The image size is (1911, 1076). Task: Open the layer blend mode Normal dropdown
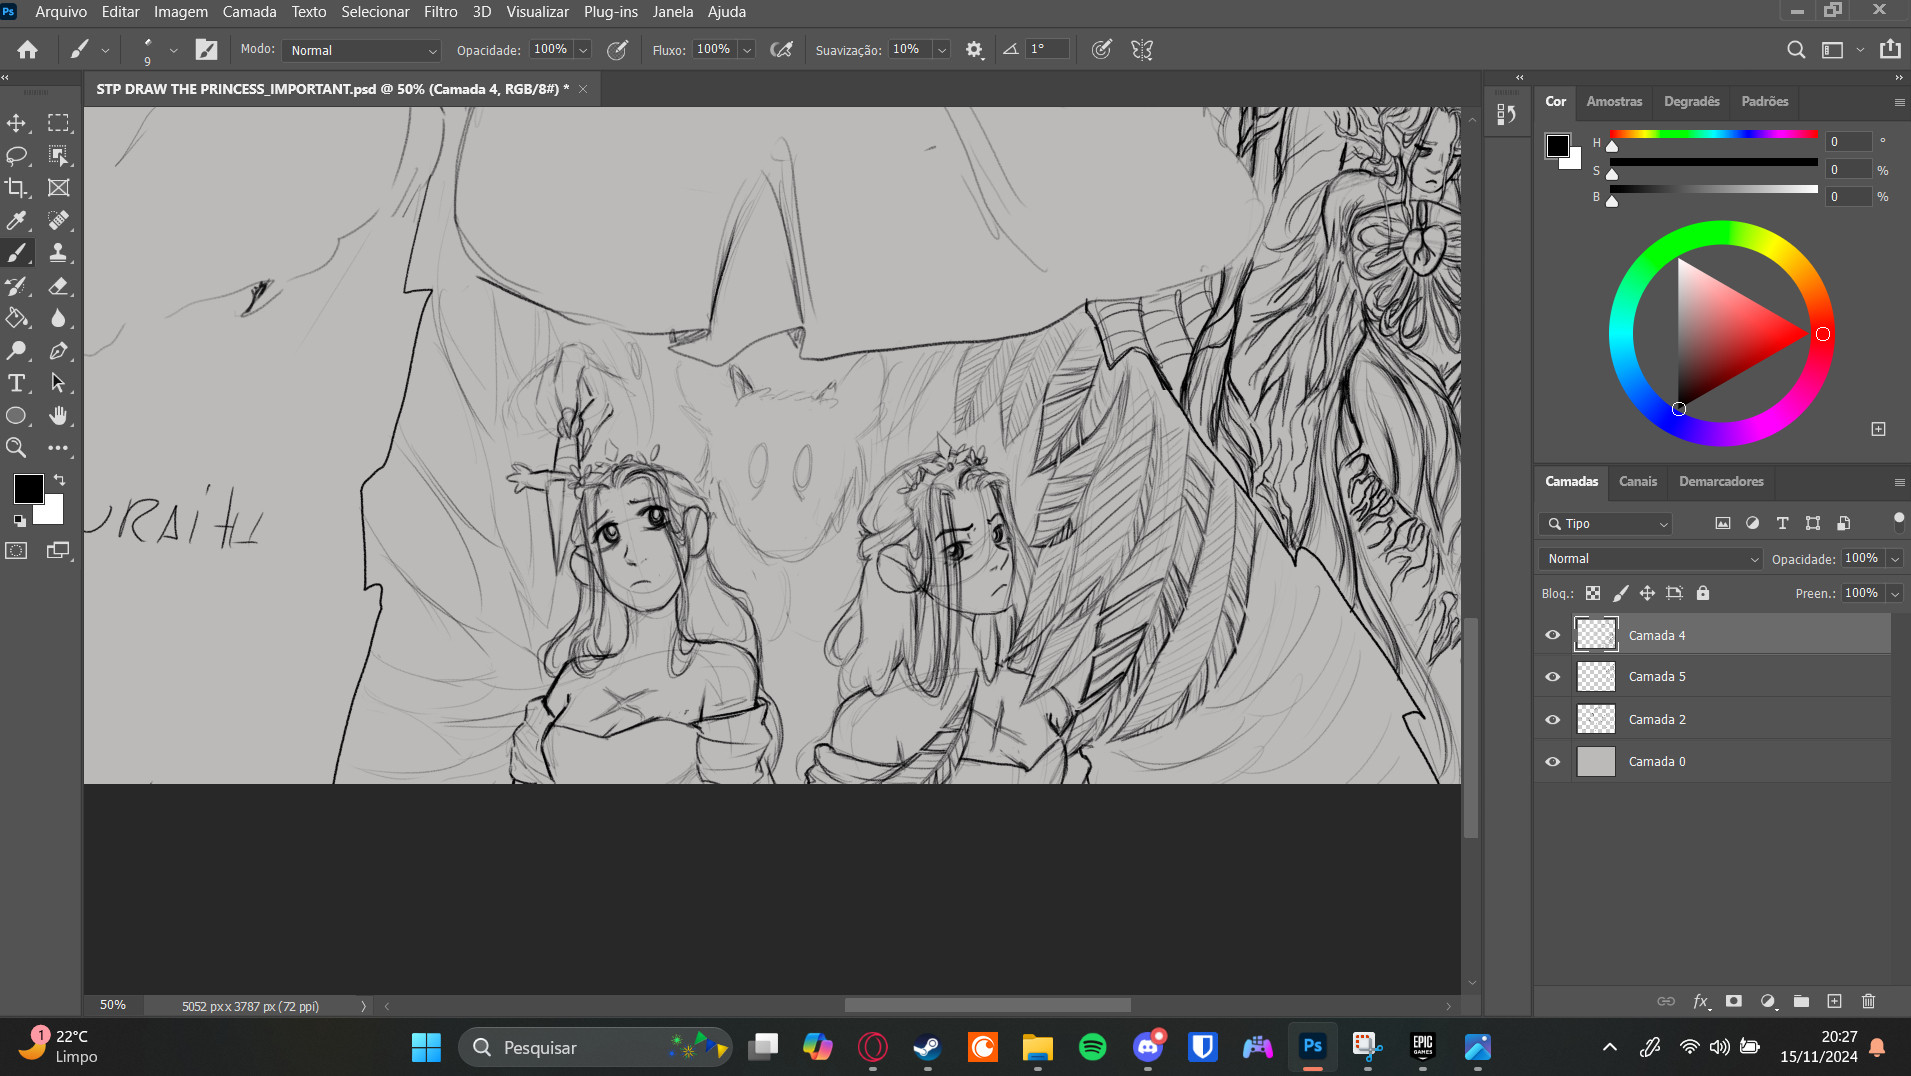pyautogui.click(x=1650, y=559)
